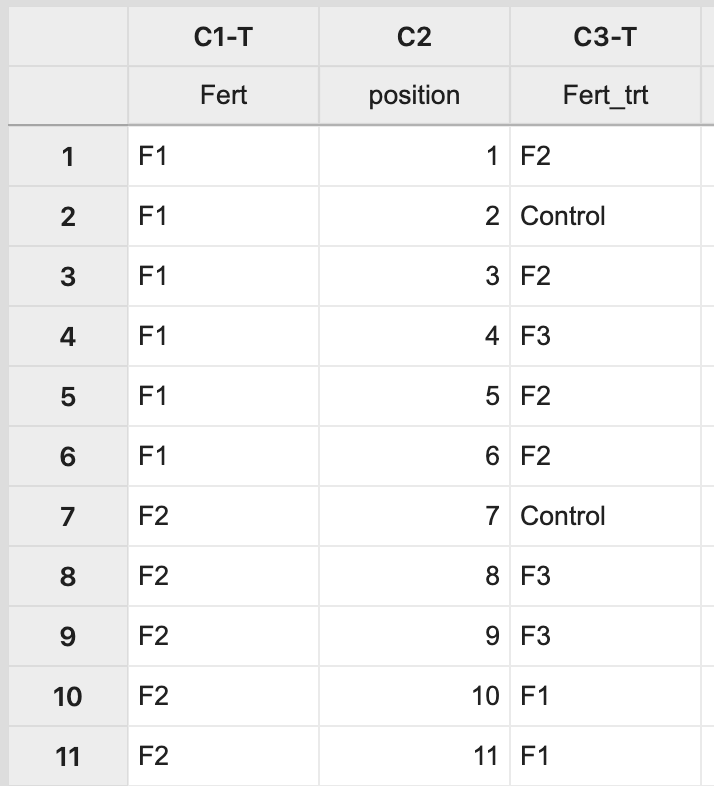Click the F3 cell in row 4
Image resolution: width=714 pixels, height=786 pixels.
[x=604, y=336]
